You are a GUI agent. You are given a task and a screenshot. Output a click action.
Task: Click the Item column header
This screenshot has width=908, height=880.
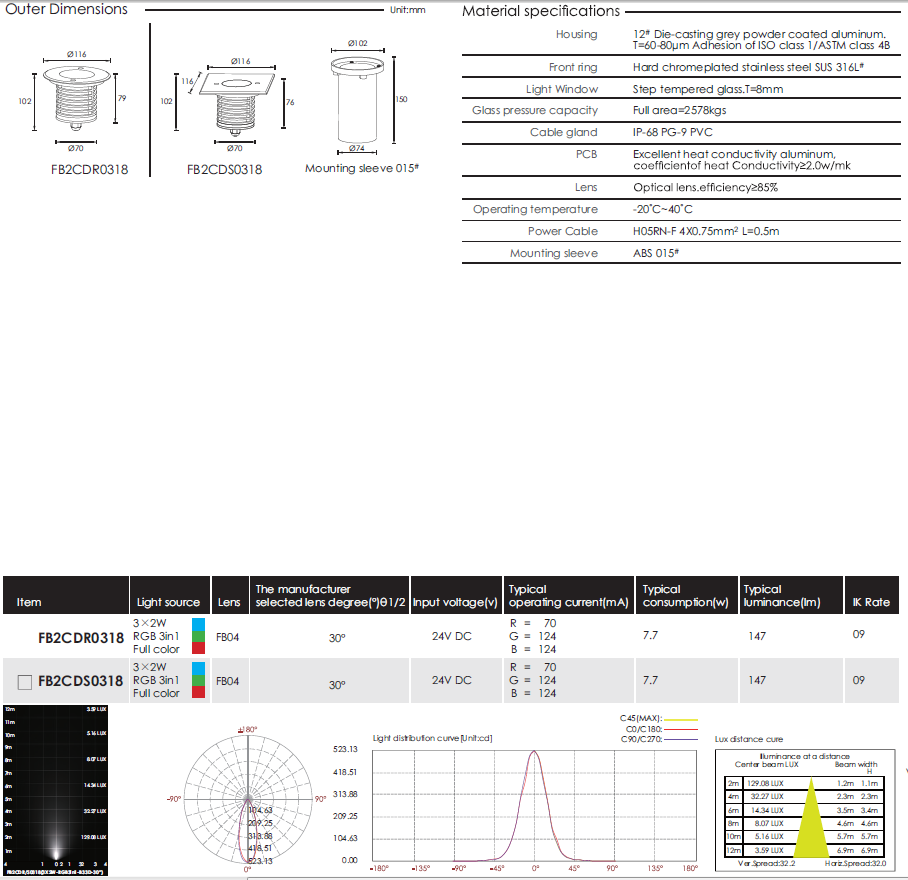(30, 602)
